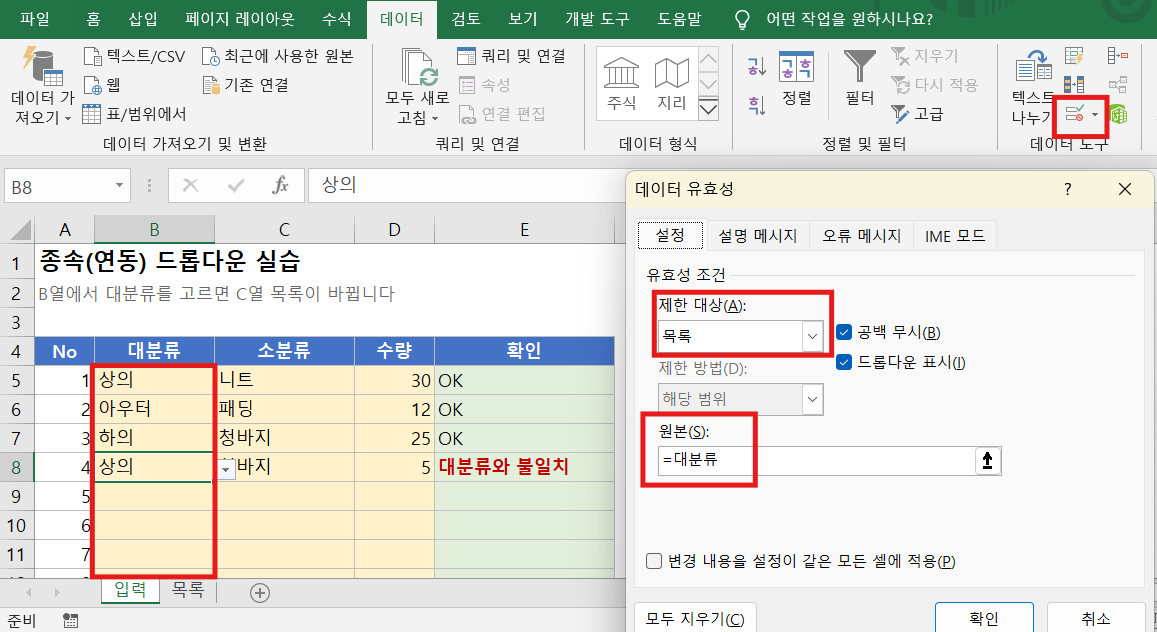Viewport: 1157px width, 632px height.
Task: Open the 쿼리 및 연결 pane
Action: 511,56
